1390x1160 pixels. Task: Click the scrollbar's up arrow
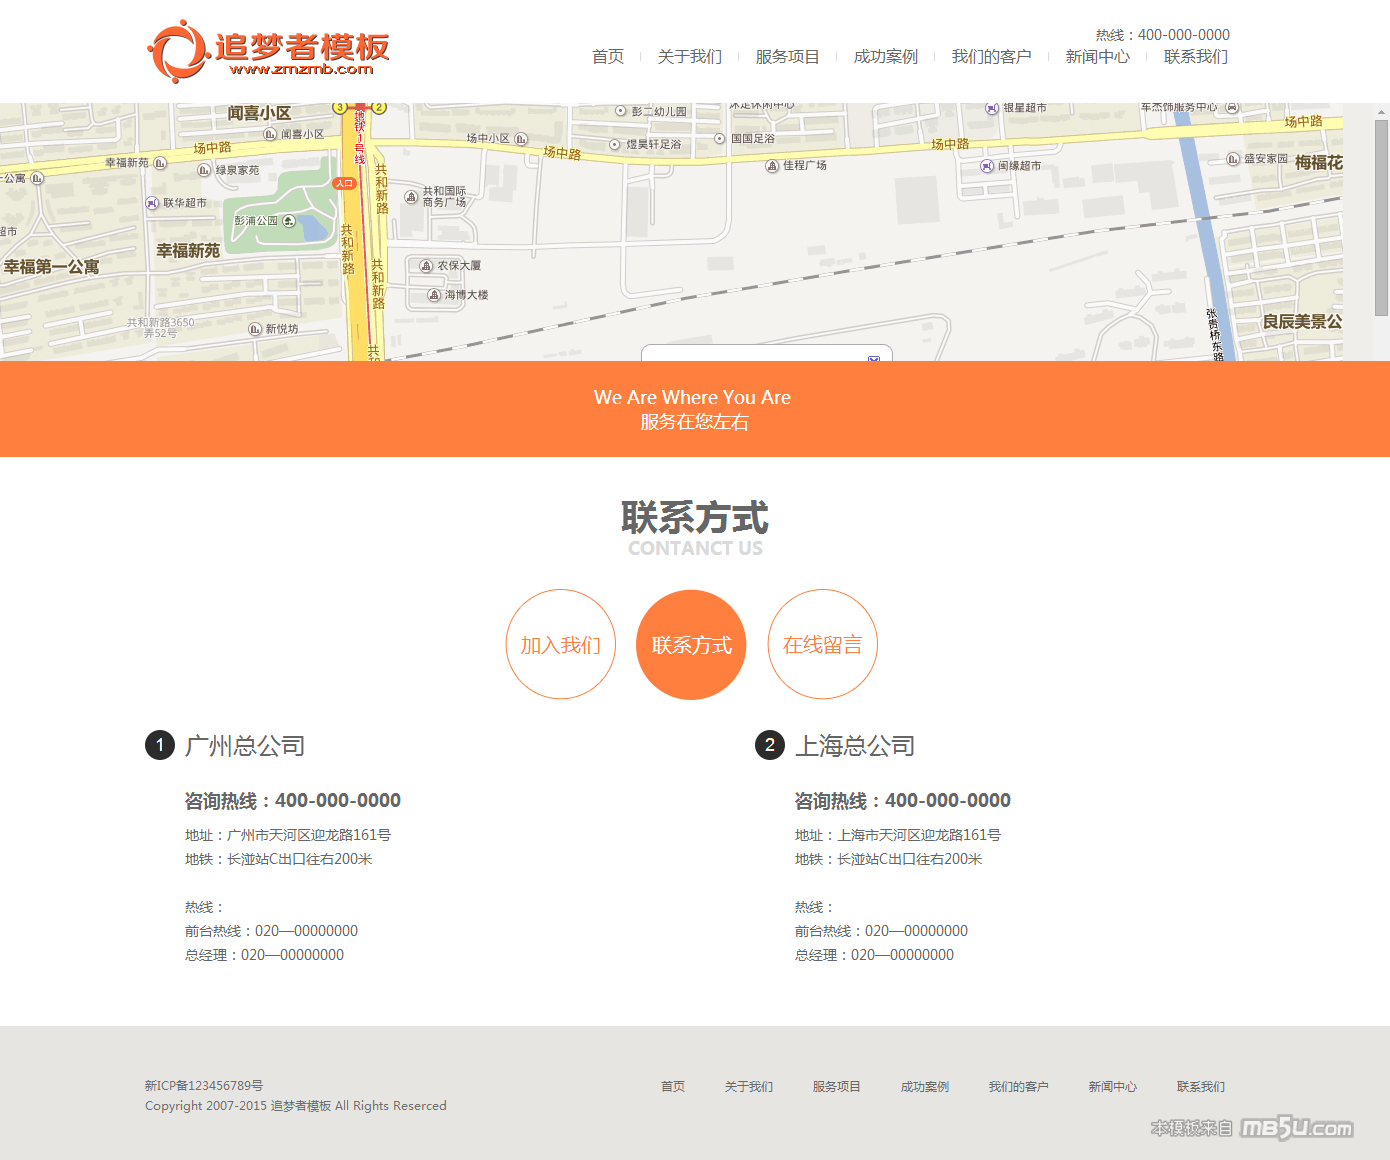coord(1381,111)
